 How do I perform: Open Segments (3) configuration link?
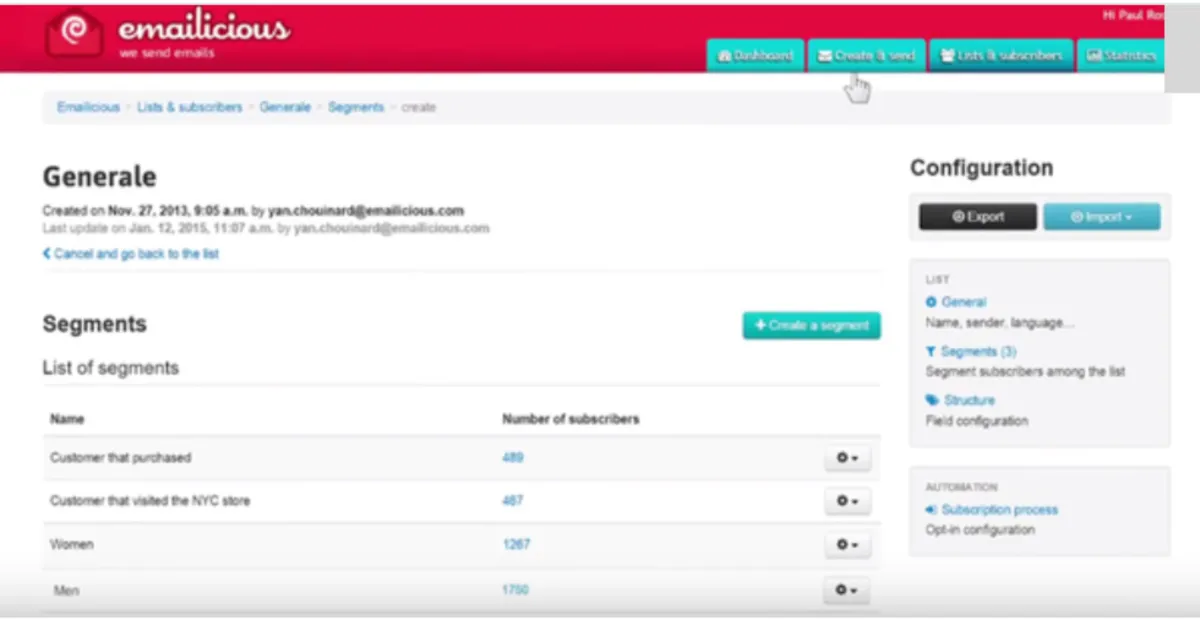point(971,352)
